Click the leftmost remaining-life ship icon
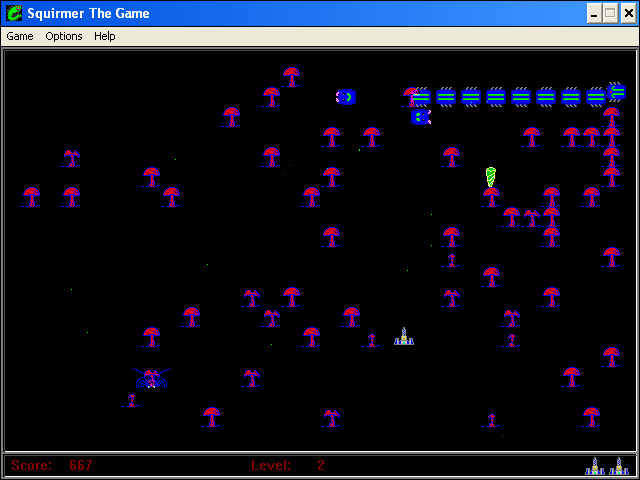Viewport: 640px width, 480px height. tap(595, 466)
